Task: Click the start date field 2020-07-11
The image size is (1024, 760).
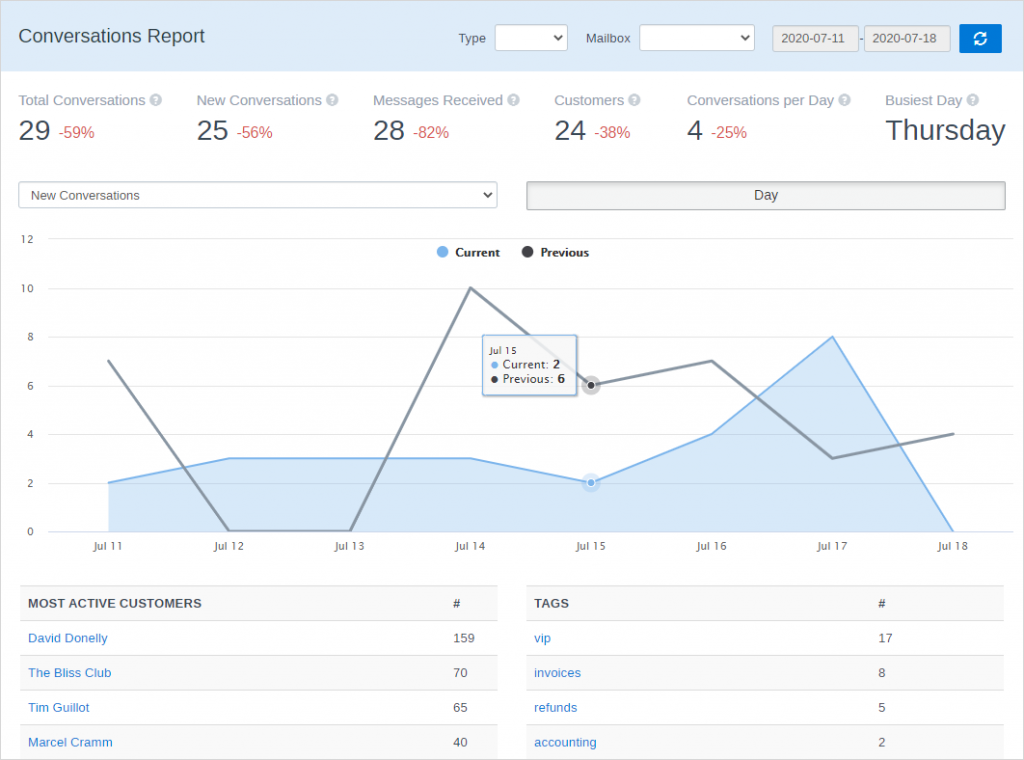Action: (x=815, y=38)
